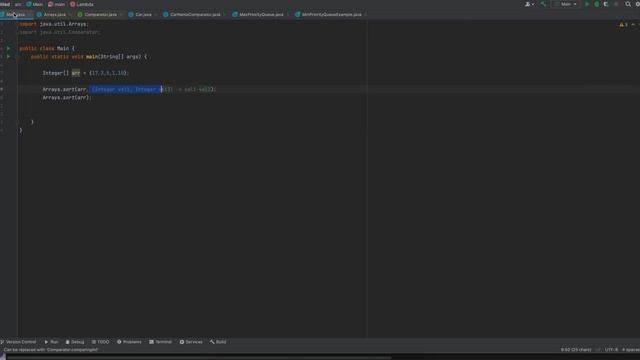Click the Arrays.sort(arr); line
The image size is (640, 360).
[66, 98]
